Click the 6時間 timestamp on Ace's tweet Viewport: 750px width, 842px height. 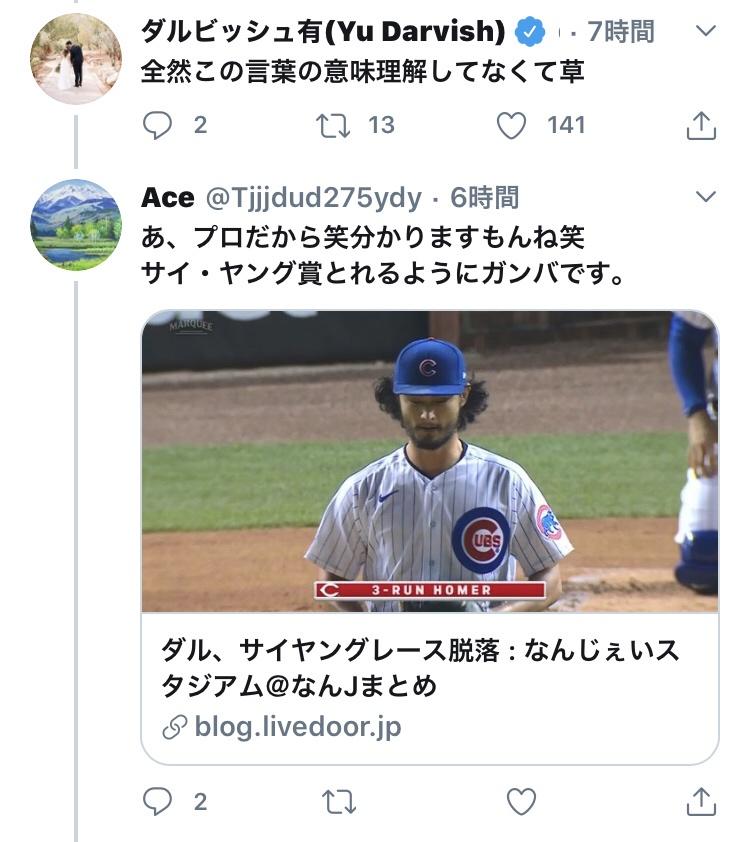click(x=485, y=198)
